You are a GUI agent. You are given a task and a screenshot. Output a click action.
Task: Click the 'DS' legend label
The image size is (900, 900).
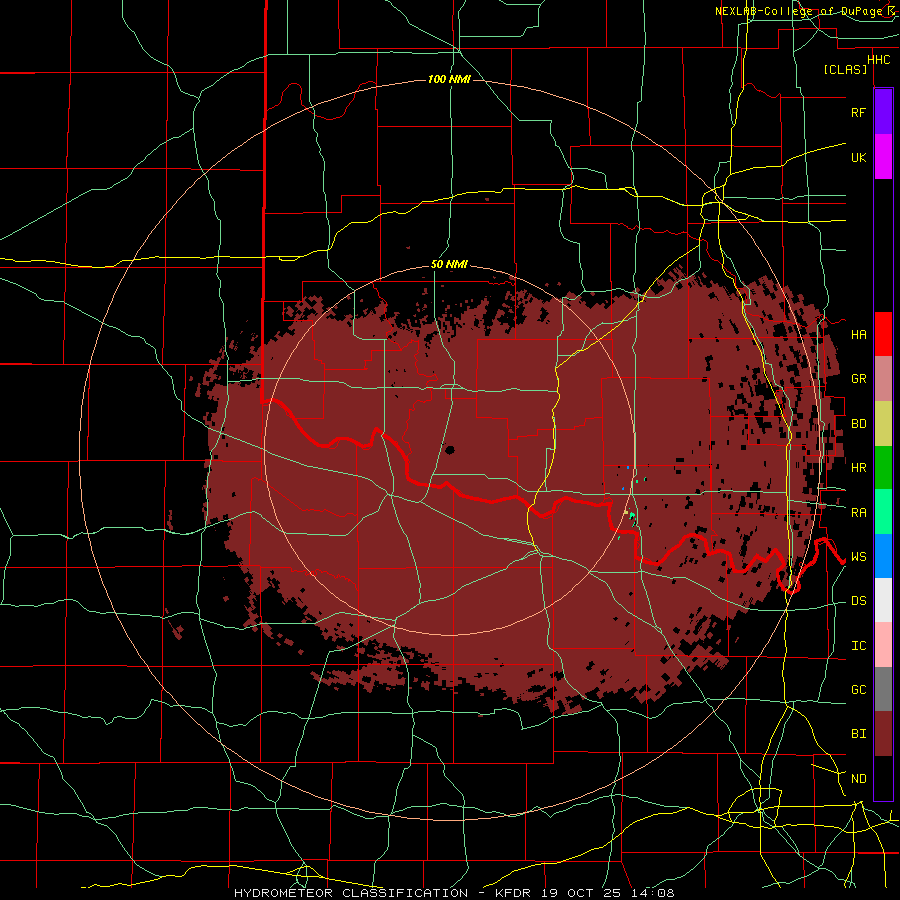click(x=858, y=601)
